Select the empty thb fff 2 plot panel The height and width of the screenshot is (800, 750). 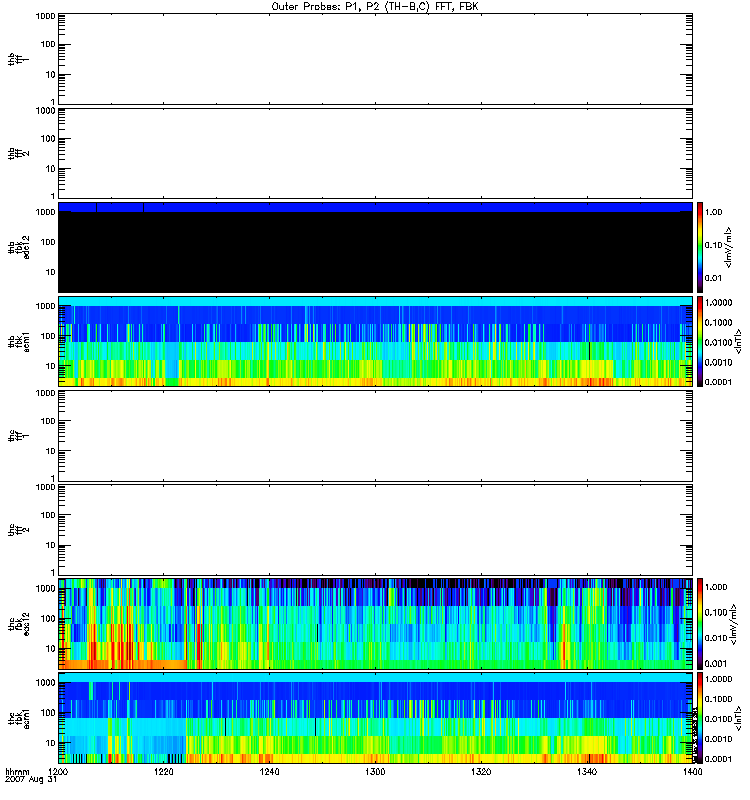375,152
